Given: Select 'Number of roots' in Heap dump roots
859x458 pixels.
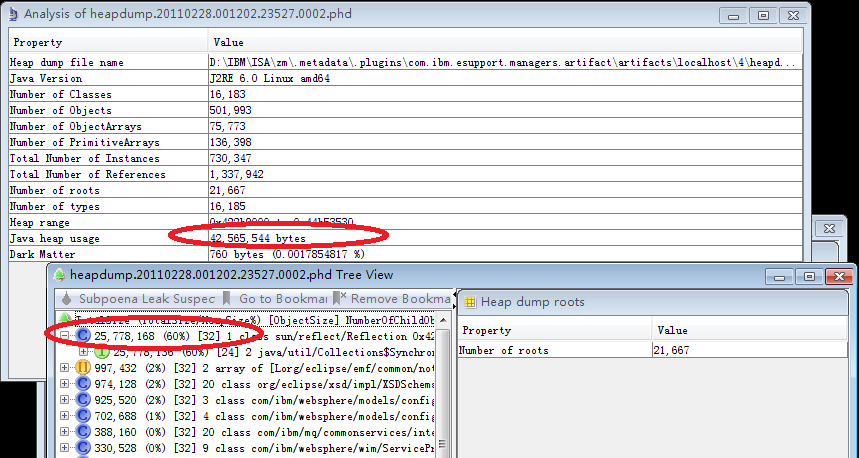Looking at the screenshot, I should tap(554, 350).
